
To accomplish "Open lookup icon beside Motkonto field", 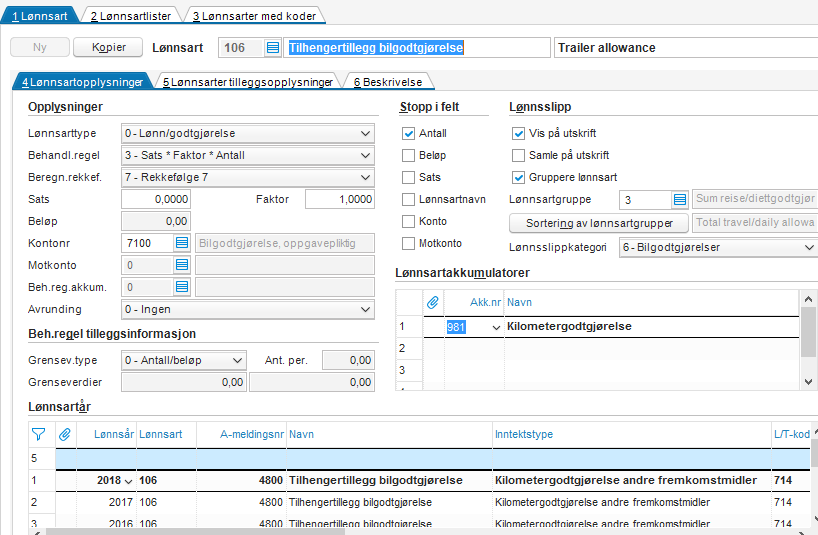I will point(182,265).
